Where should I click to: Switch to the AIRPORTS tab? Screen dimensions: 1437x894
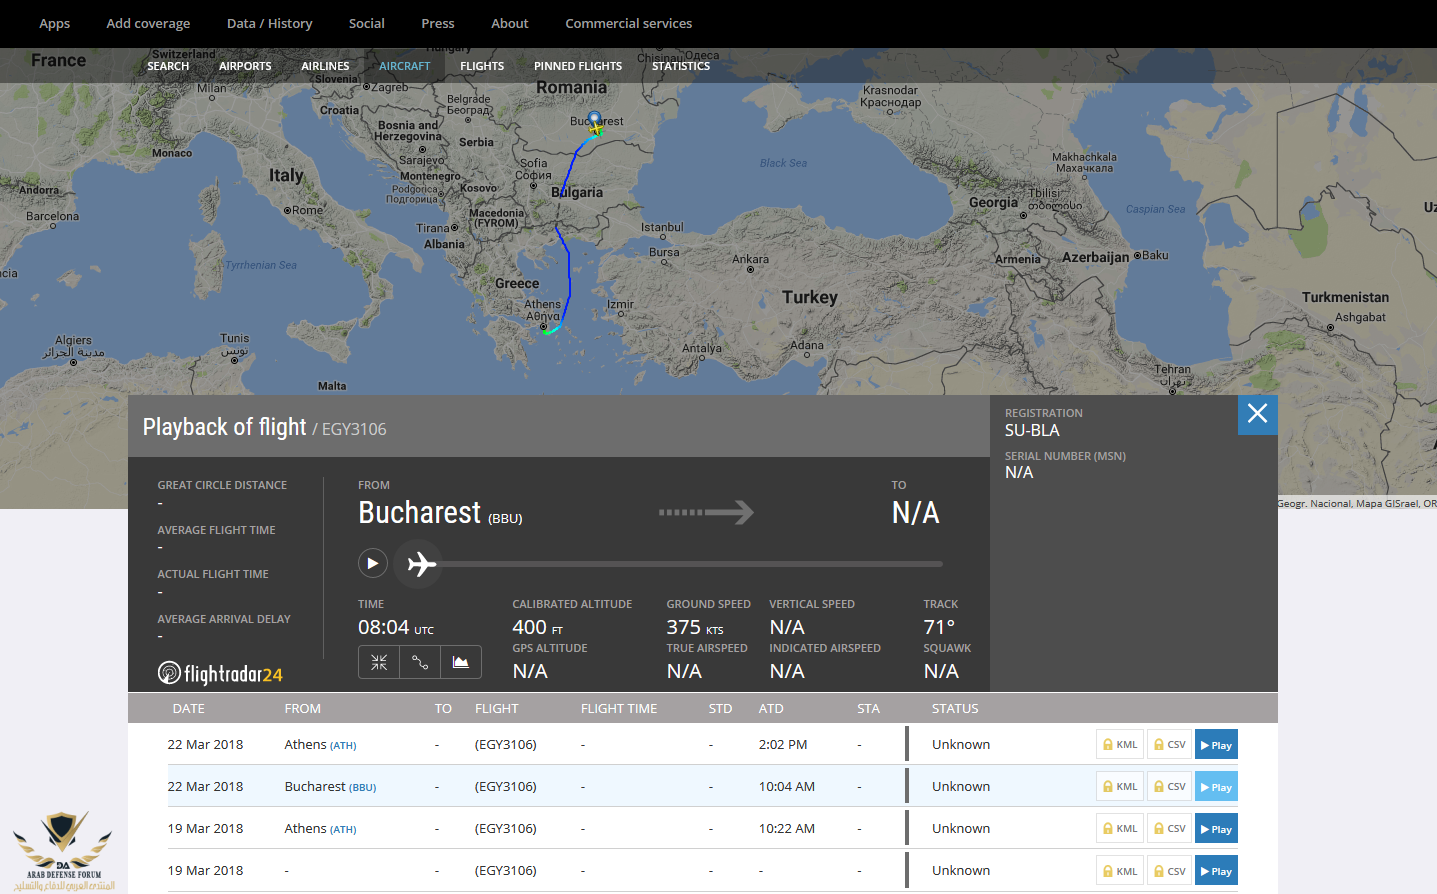pyautogui.click(x=245, y=66)
